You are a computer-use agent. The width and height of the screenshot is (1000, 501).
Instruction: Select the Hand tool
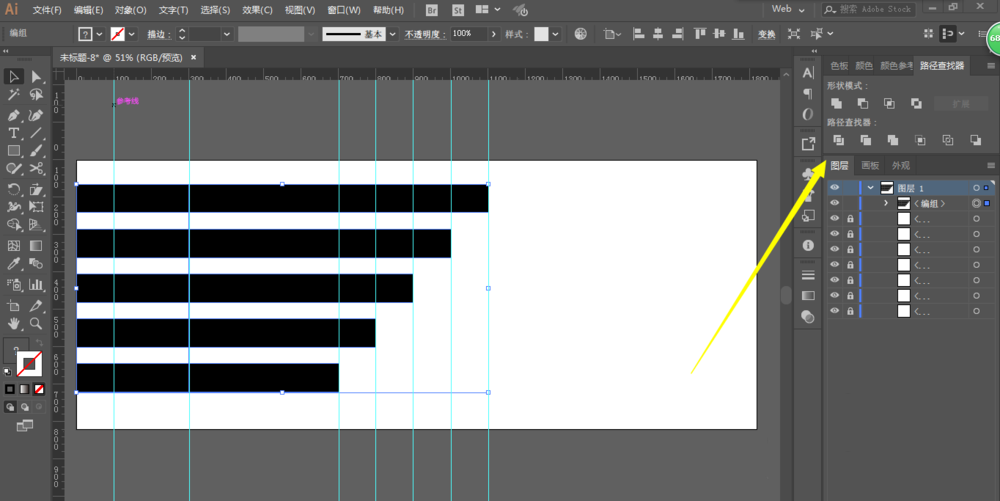(13, 323)
